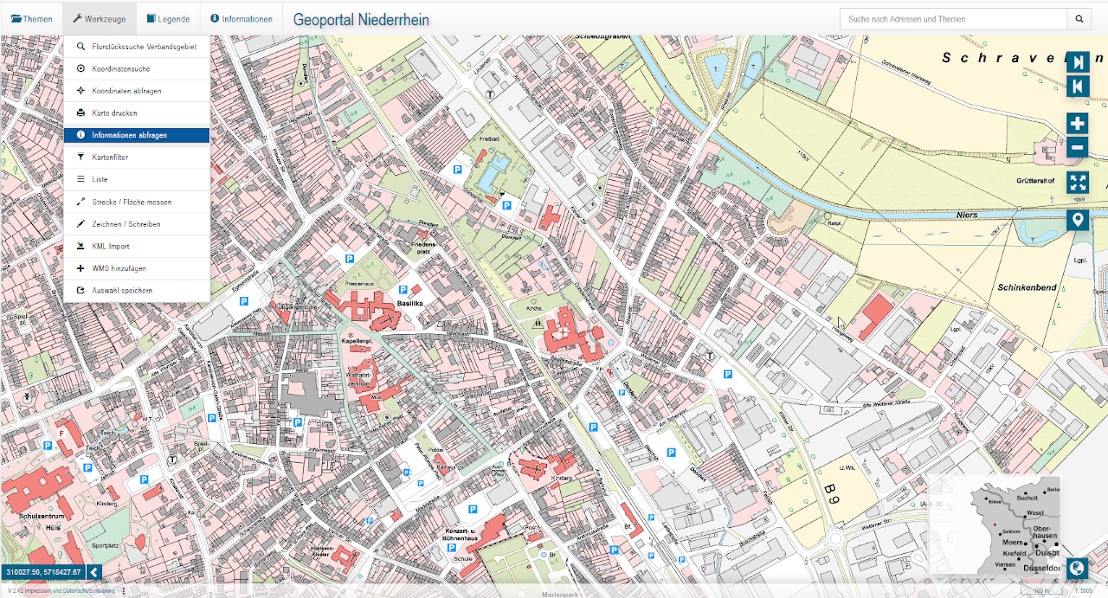
Task: Click the parking icon beside Basilika
Action: (403, 290)
